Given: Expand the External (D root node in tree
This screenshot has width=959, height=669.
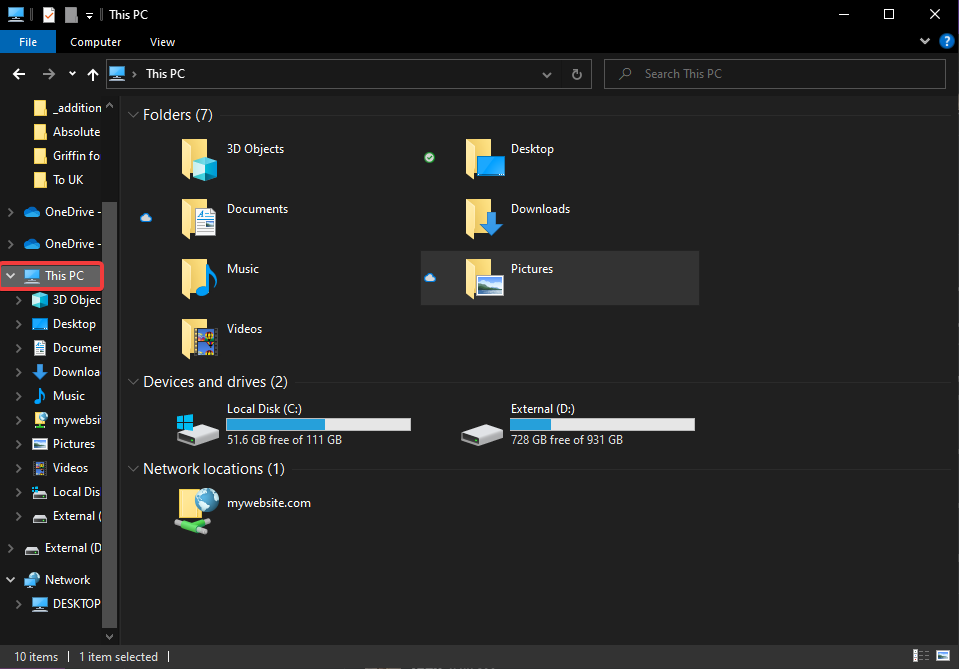Looking at the screenshot, I should point(10,548).
